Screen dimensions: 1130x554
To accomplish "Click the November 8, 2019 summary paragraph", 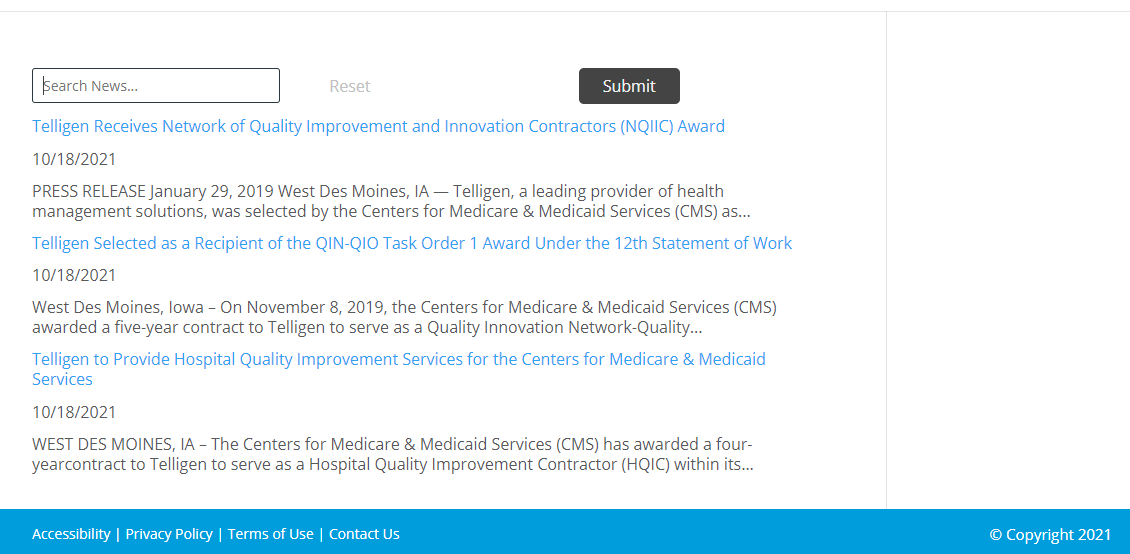I will tap(404, 318).
